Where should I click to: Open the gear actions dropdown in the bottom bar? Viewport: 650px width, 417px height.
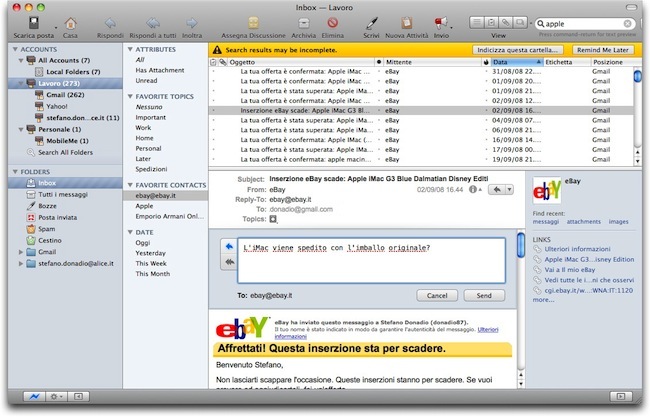(x=56, y=397)
